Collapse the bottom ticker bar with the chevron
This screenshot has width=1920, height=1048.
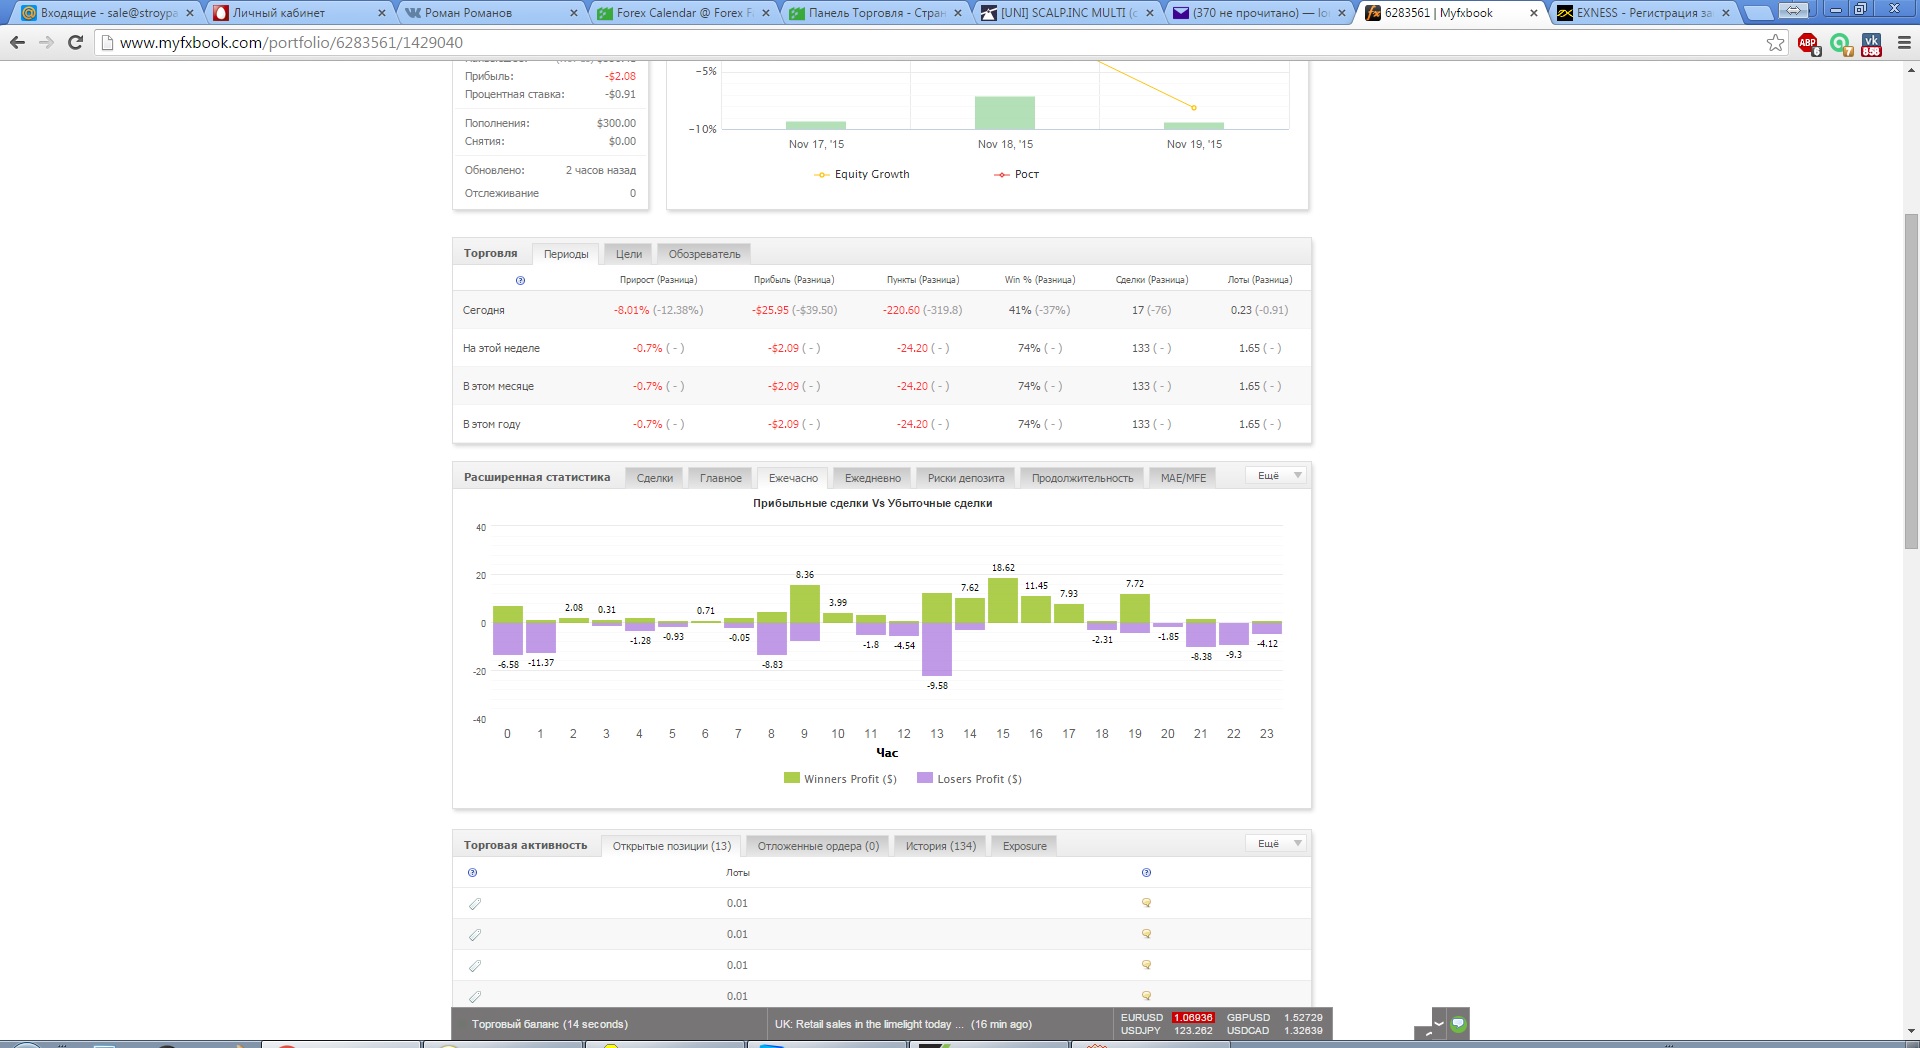pyautogui.click(x=1439, y=1023)
